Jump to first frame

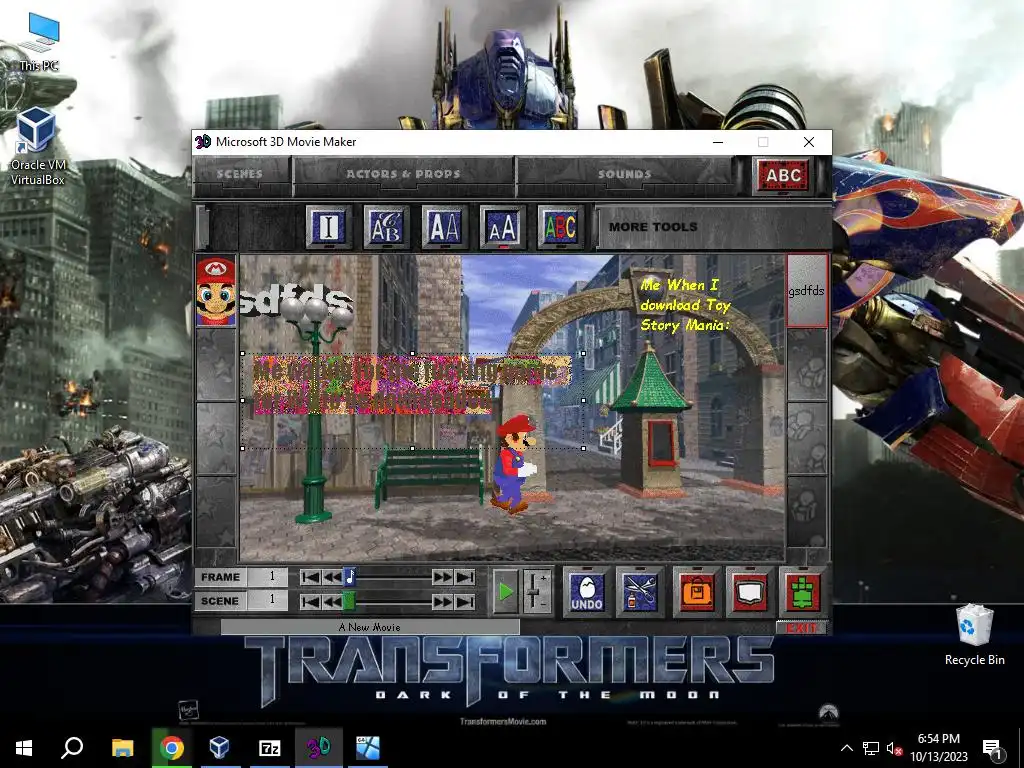coord(311,577)
